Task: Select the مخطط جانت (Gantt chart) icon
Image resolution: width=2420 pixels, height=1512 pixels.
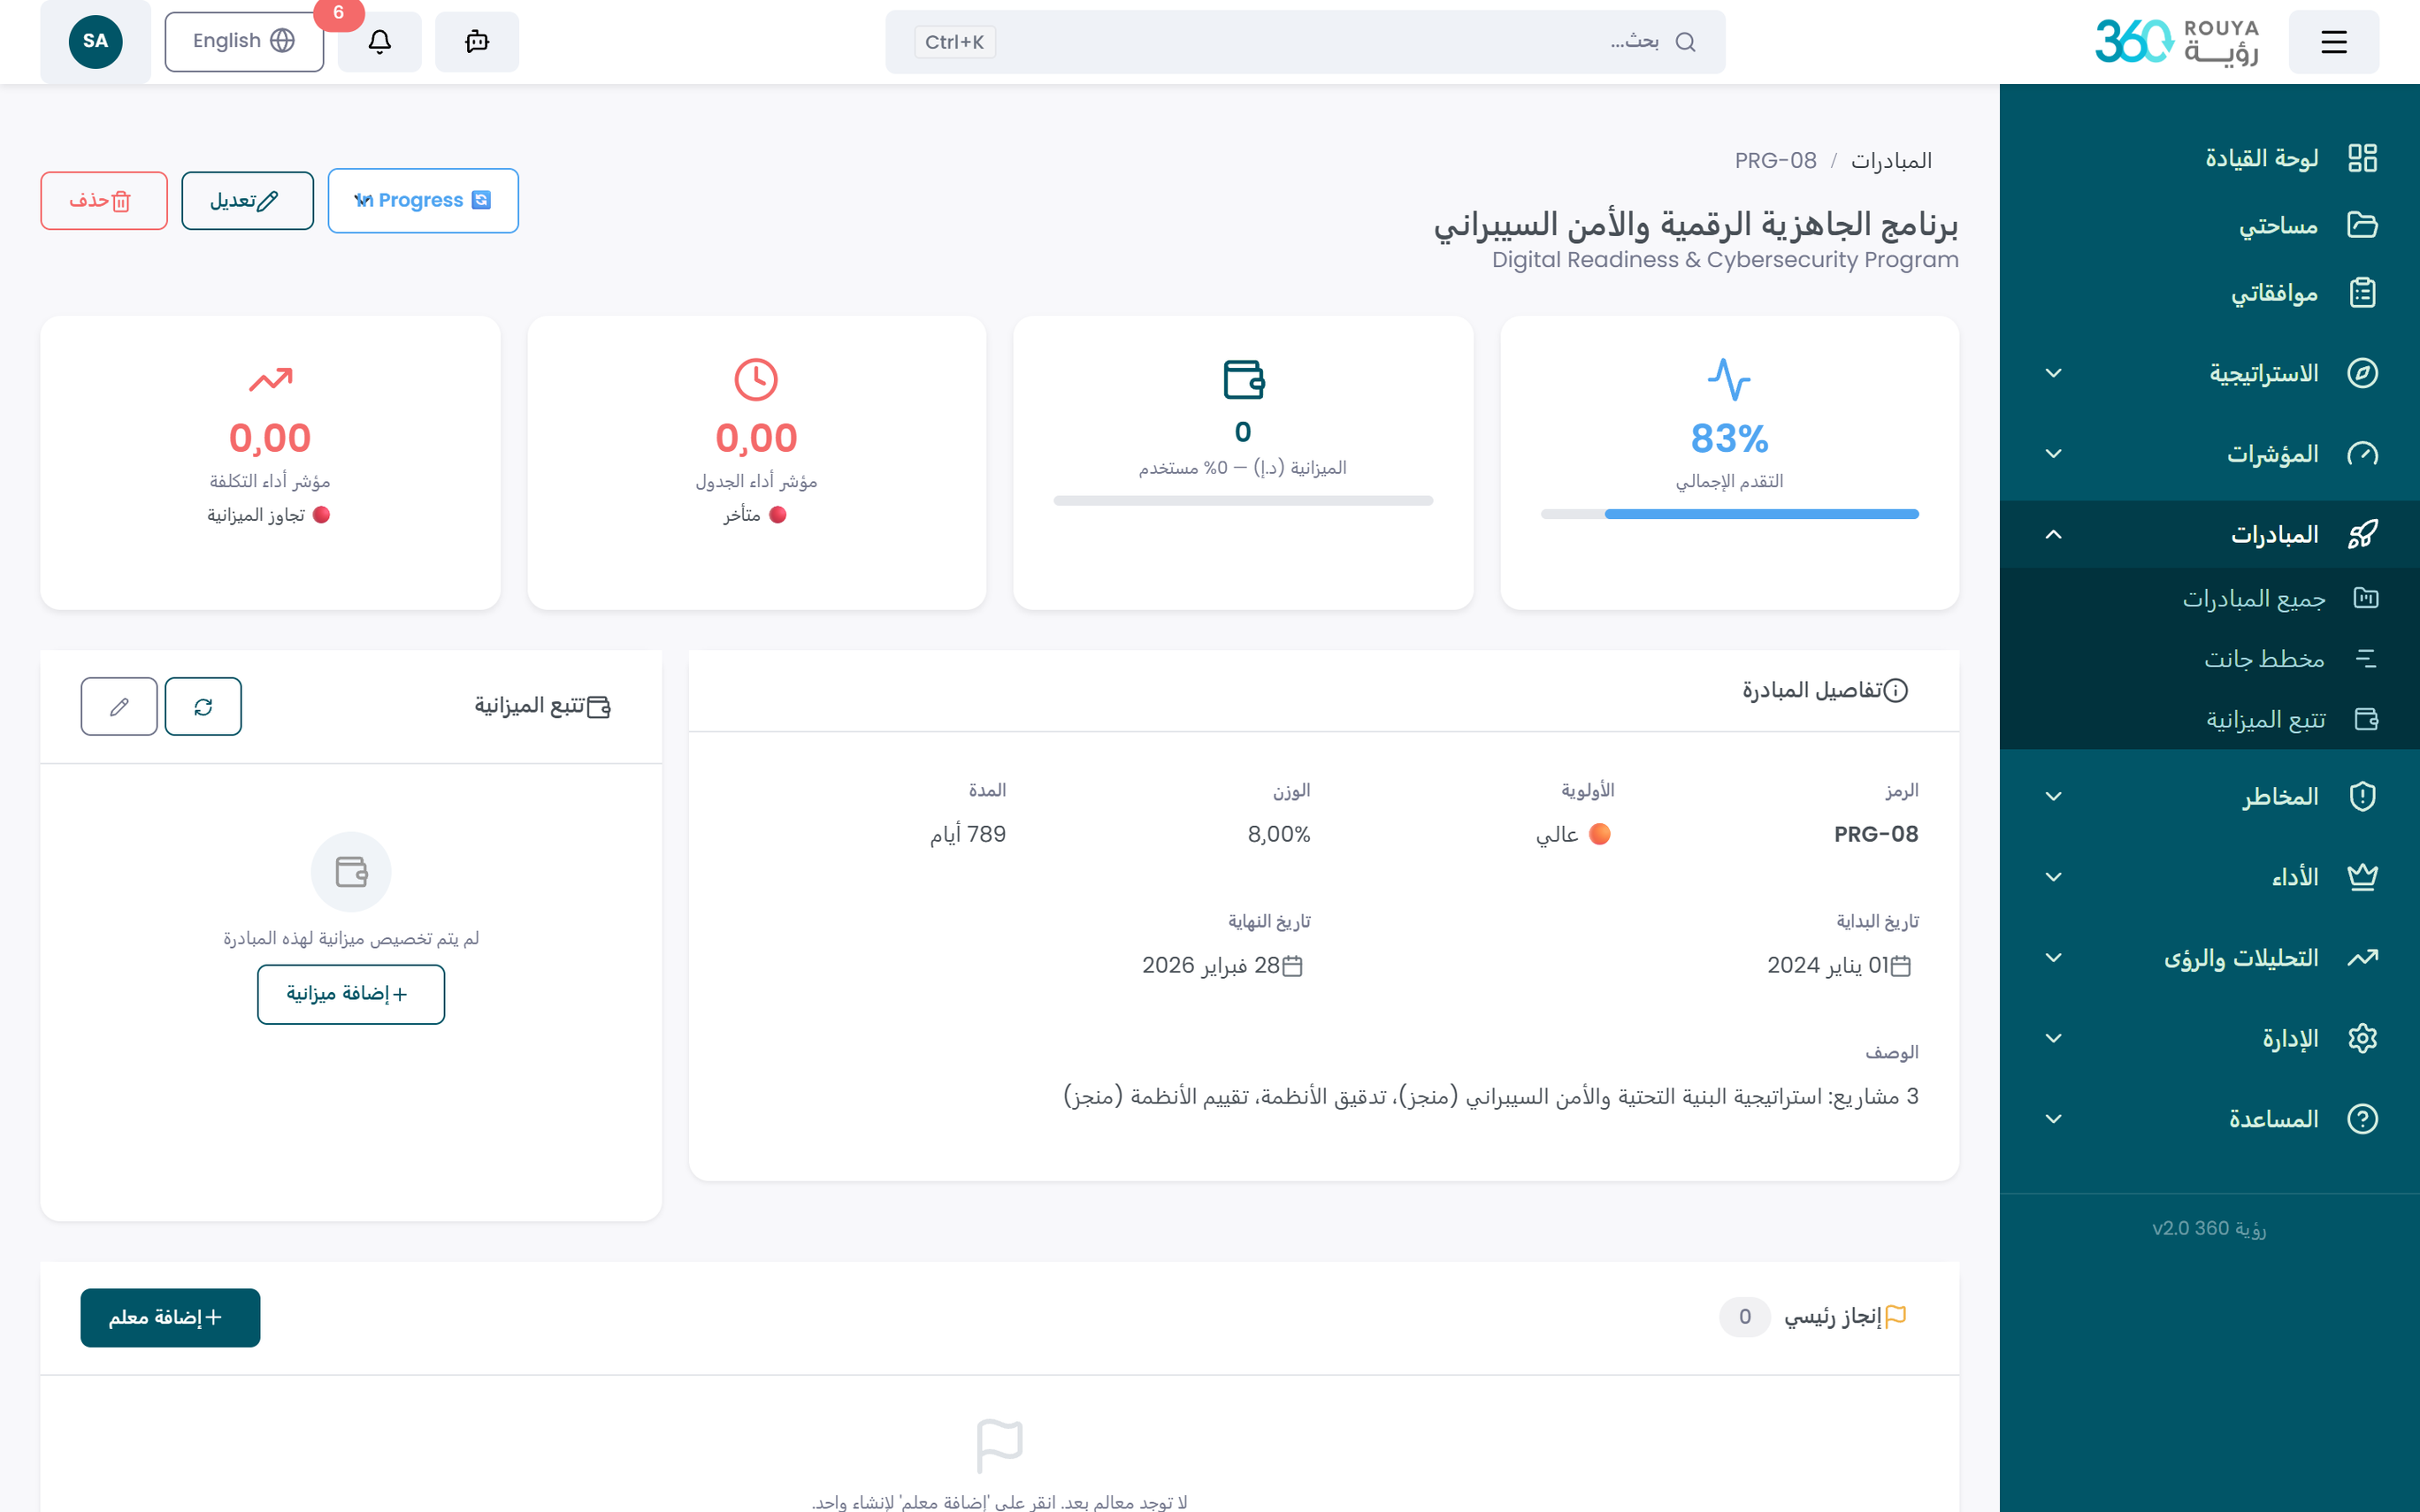Action: (2367, 658)
